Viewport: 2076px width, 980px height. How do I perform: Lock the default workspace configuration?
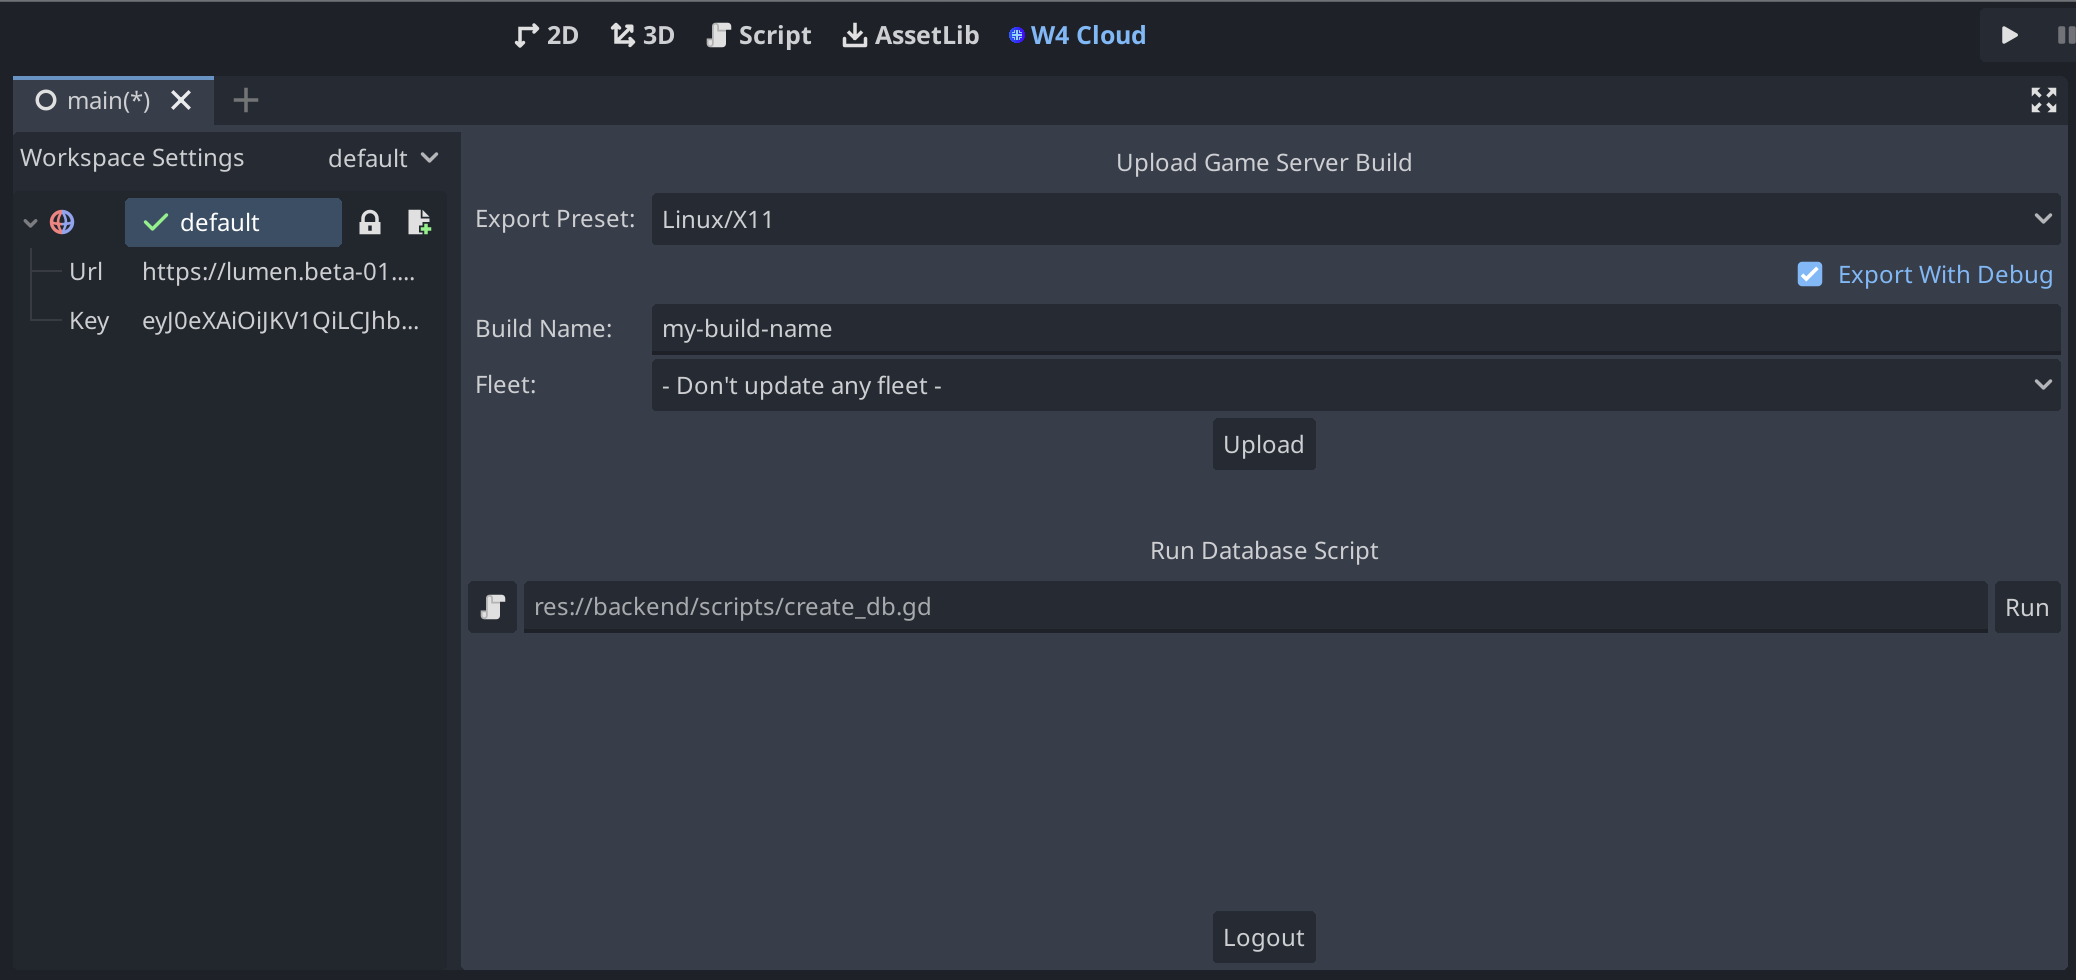[371, 222]
